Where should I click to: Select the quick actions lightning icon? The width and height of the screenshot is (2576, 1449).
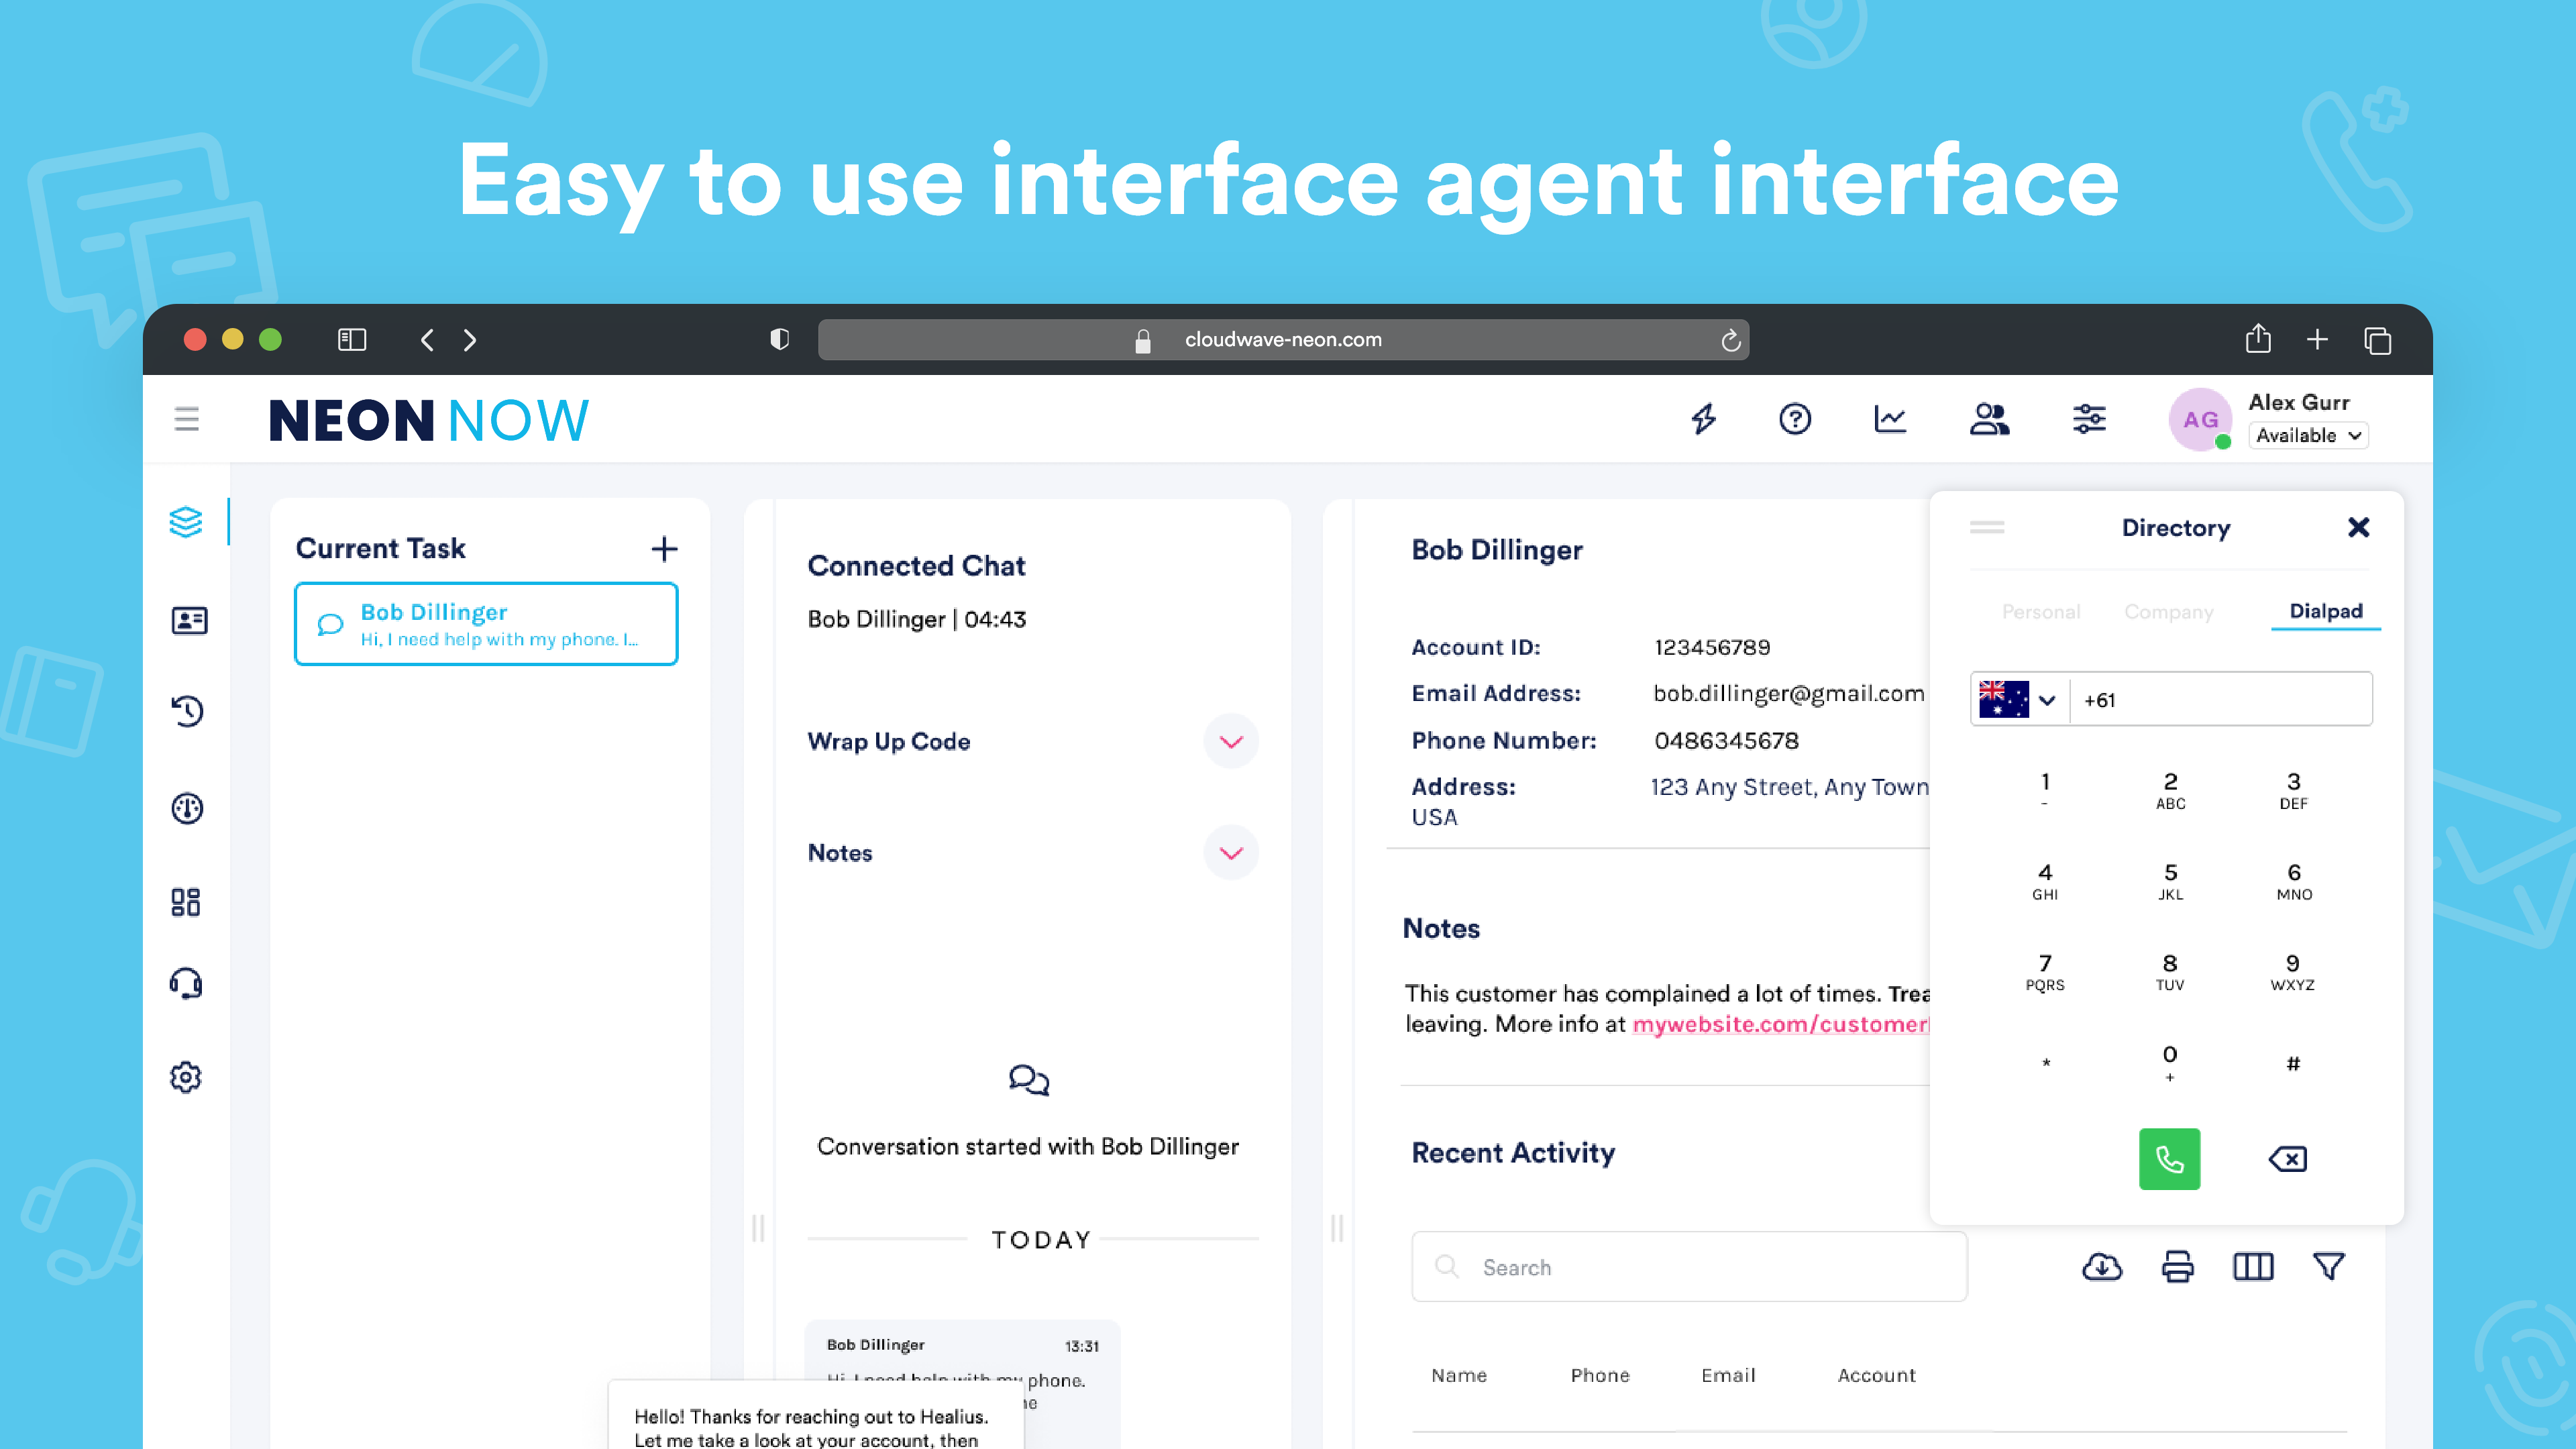[1705, 419]
